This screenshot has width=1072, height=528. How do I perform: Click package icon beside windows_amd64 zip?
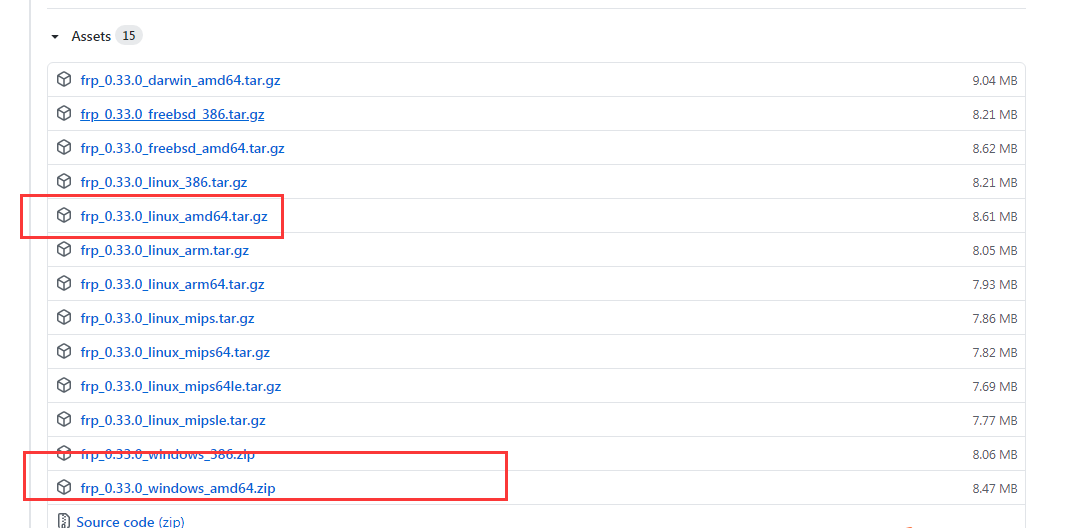(x=64, y=488)
